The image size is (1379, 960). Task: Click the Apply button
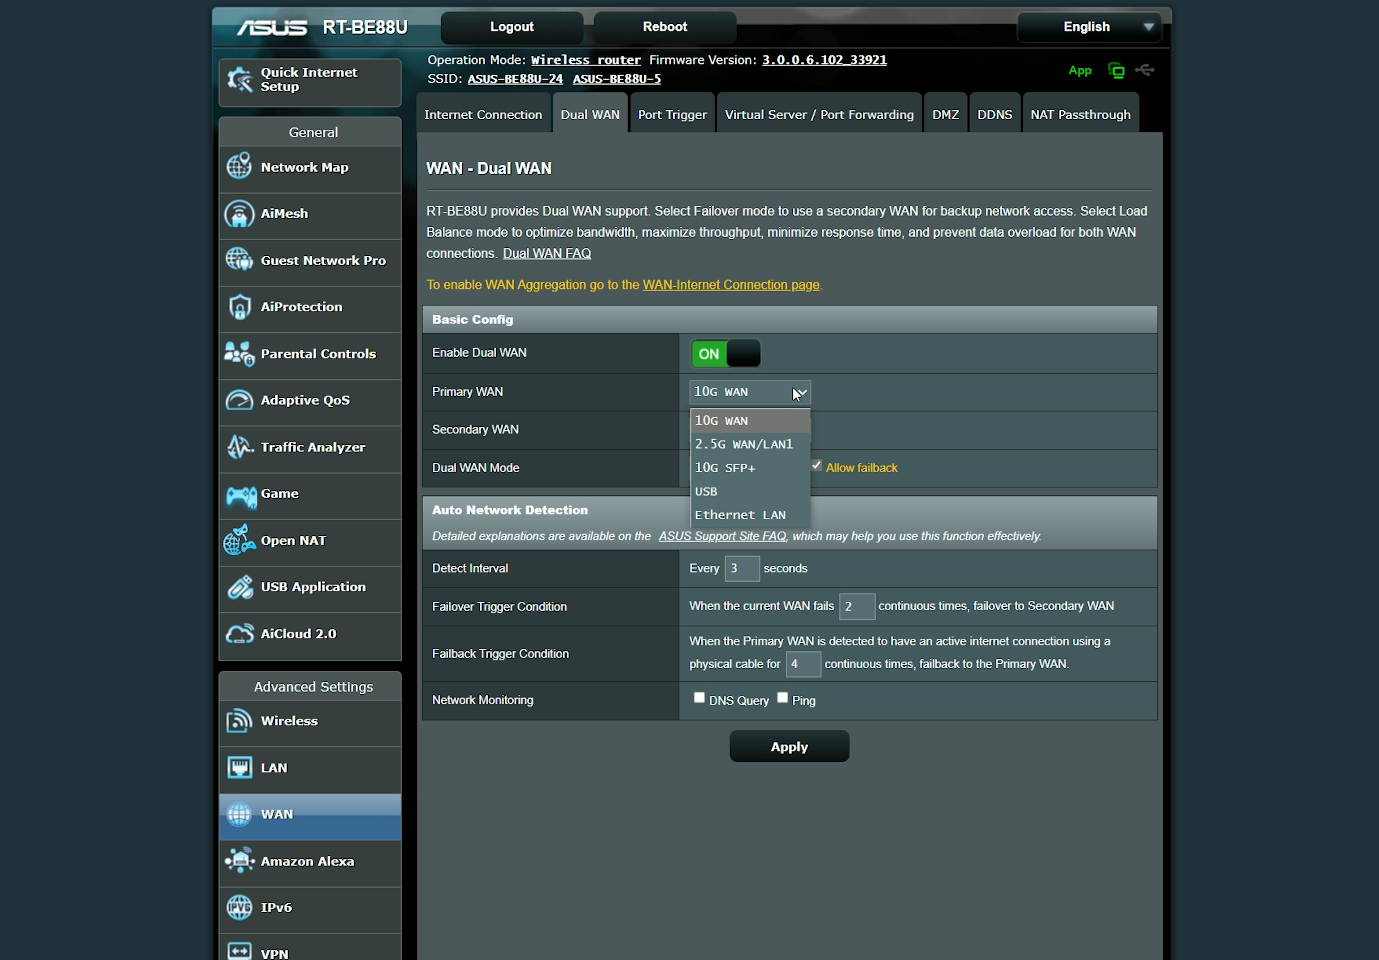point(789,746)
